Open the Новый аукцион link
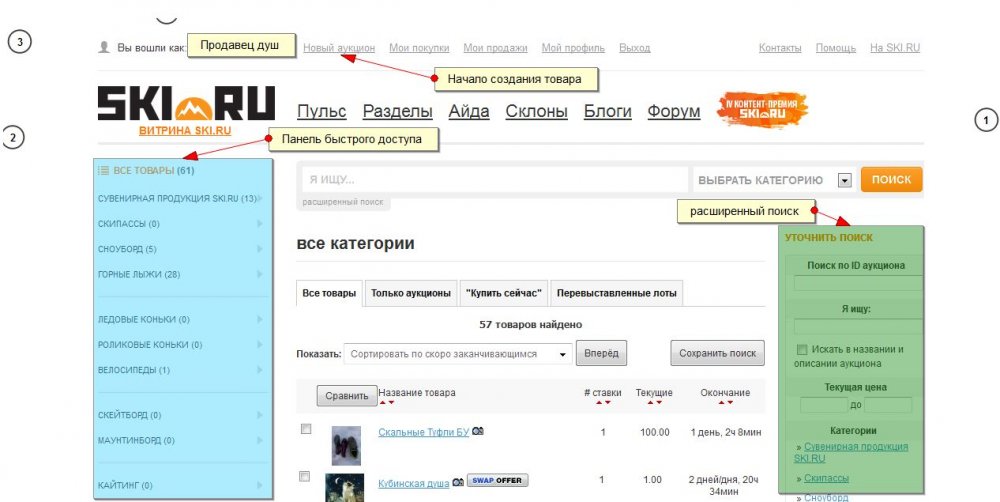 click(339, 48)
